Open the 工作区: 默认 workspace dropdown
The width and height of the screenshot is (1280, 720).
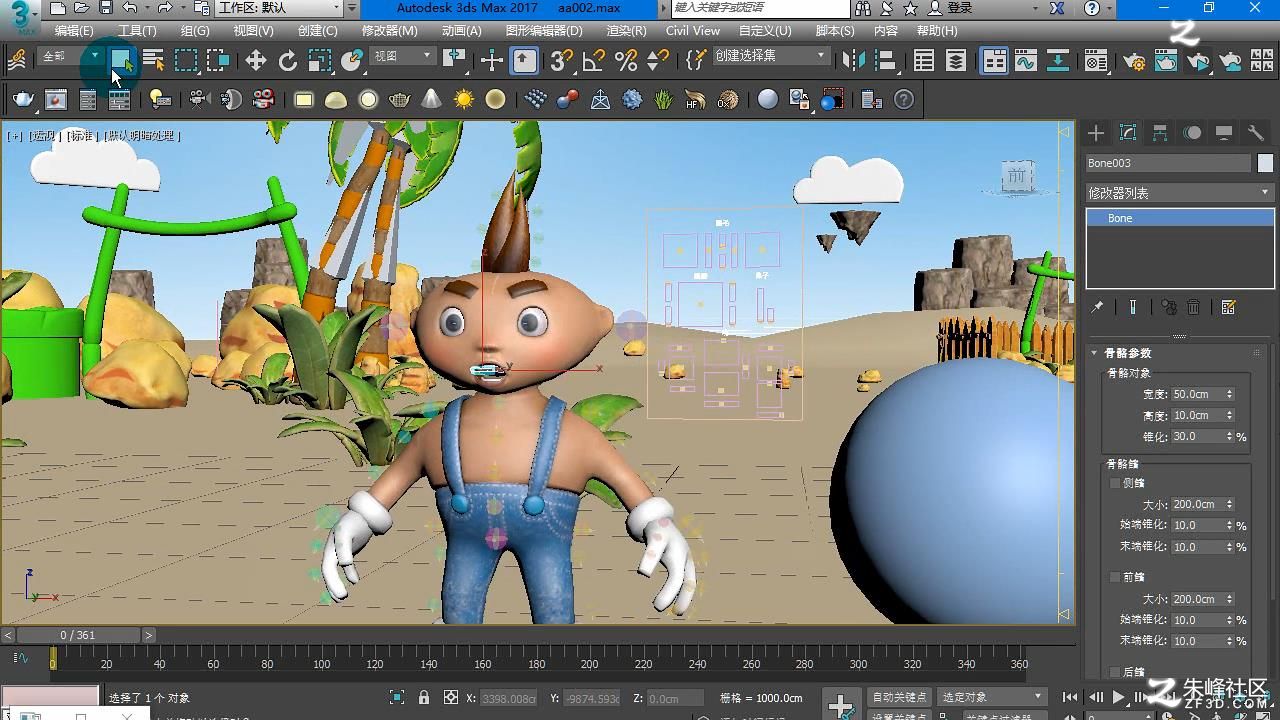tap(280, 8)
